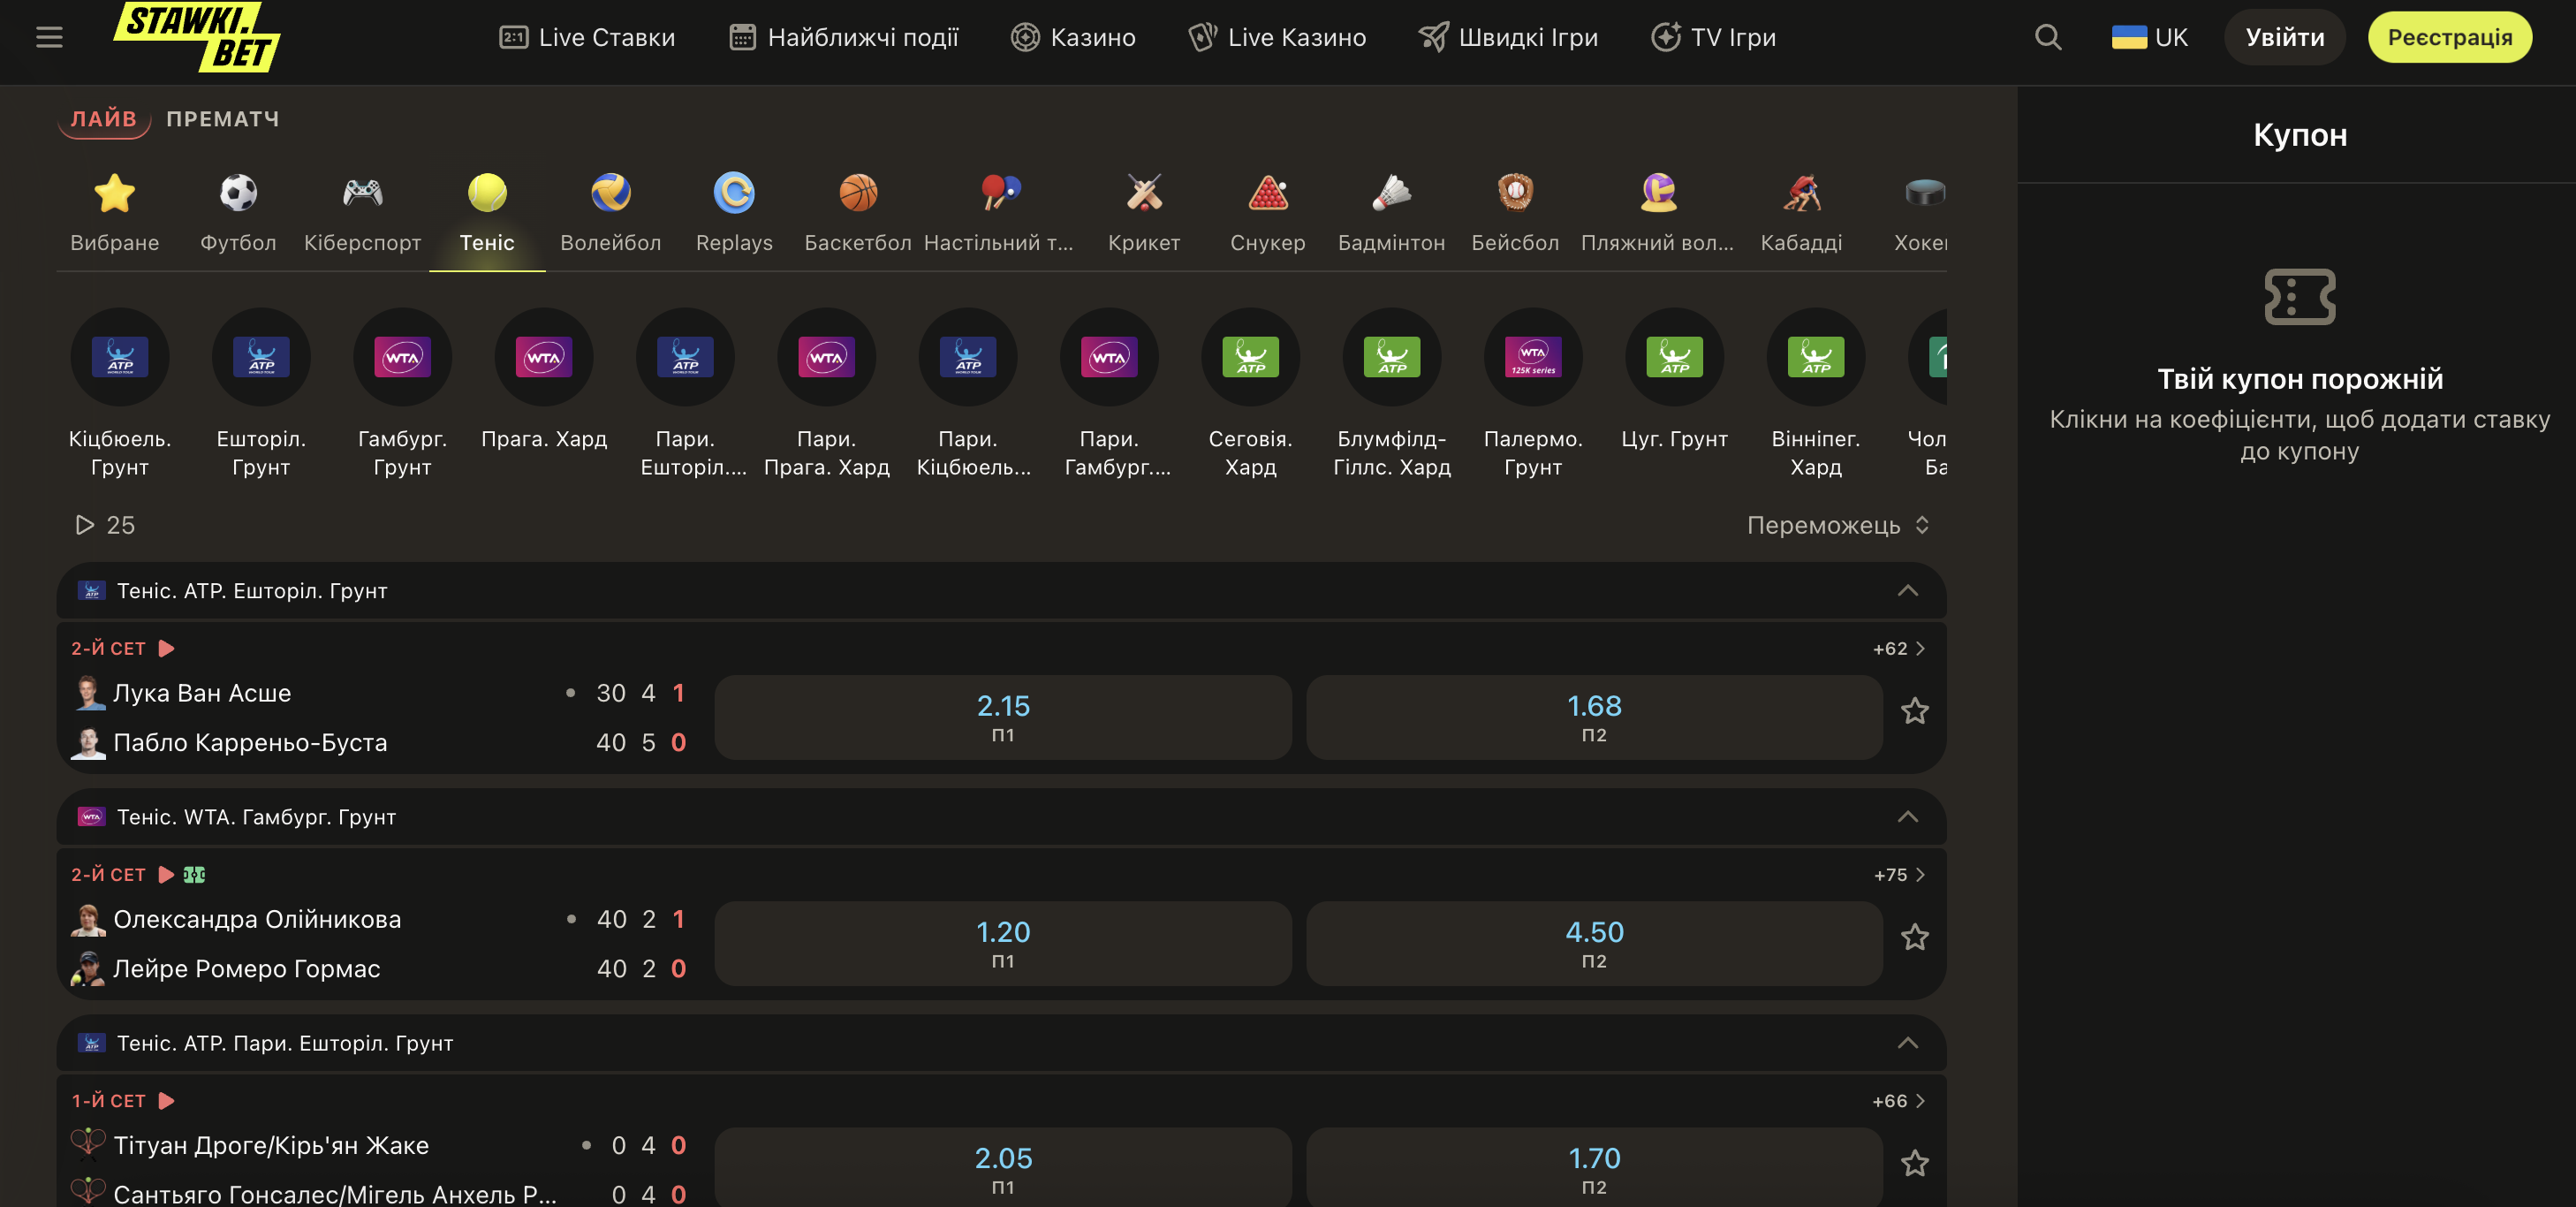Collapse the Теніс. WTA. Гамбург. Грунт section

1907,817
